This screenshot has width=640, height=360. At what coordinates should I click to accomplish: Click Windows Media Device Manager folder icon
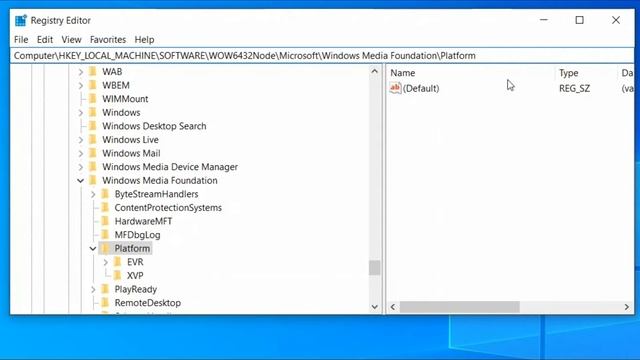pos(93,167)
